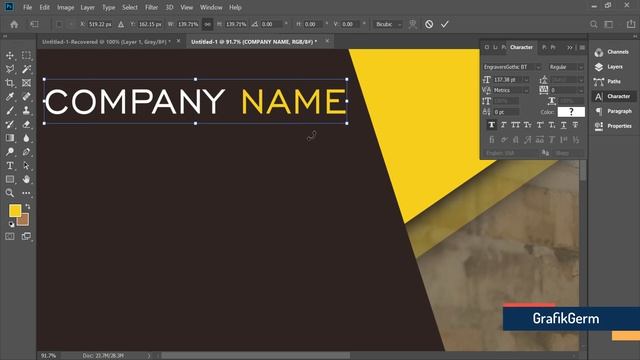Commit the transform with the checkmark
The image size is (640, 360).
click(x=444, y=24)
